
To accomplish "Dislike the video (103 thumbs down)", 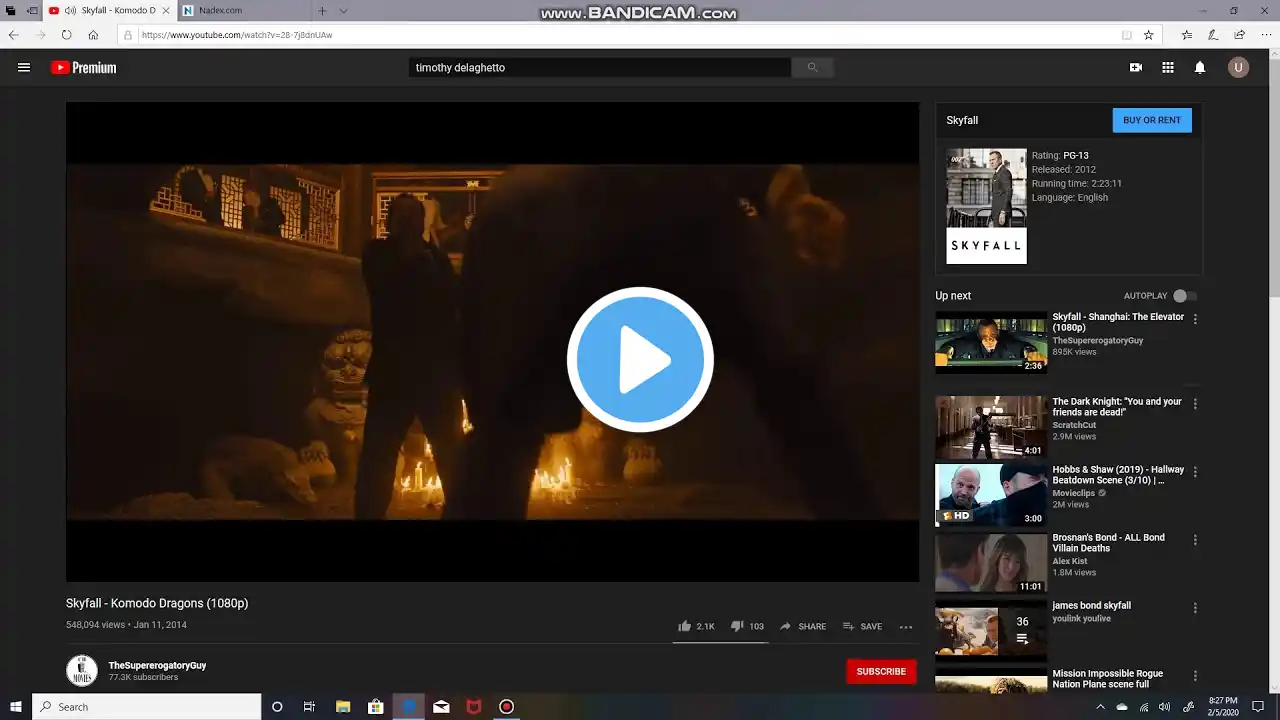I will click(x=747, y=627).
